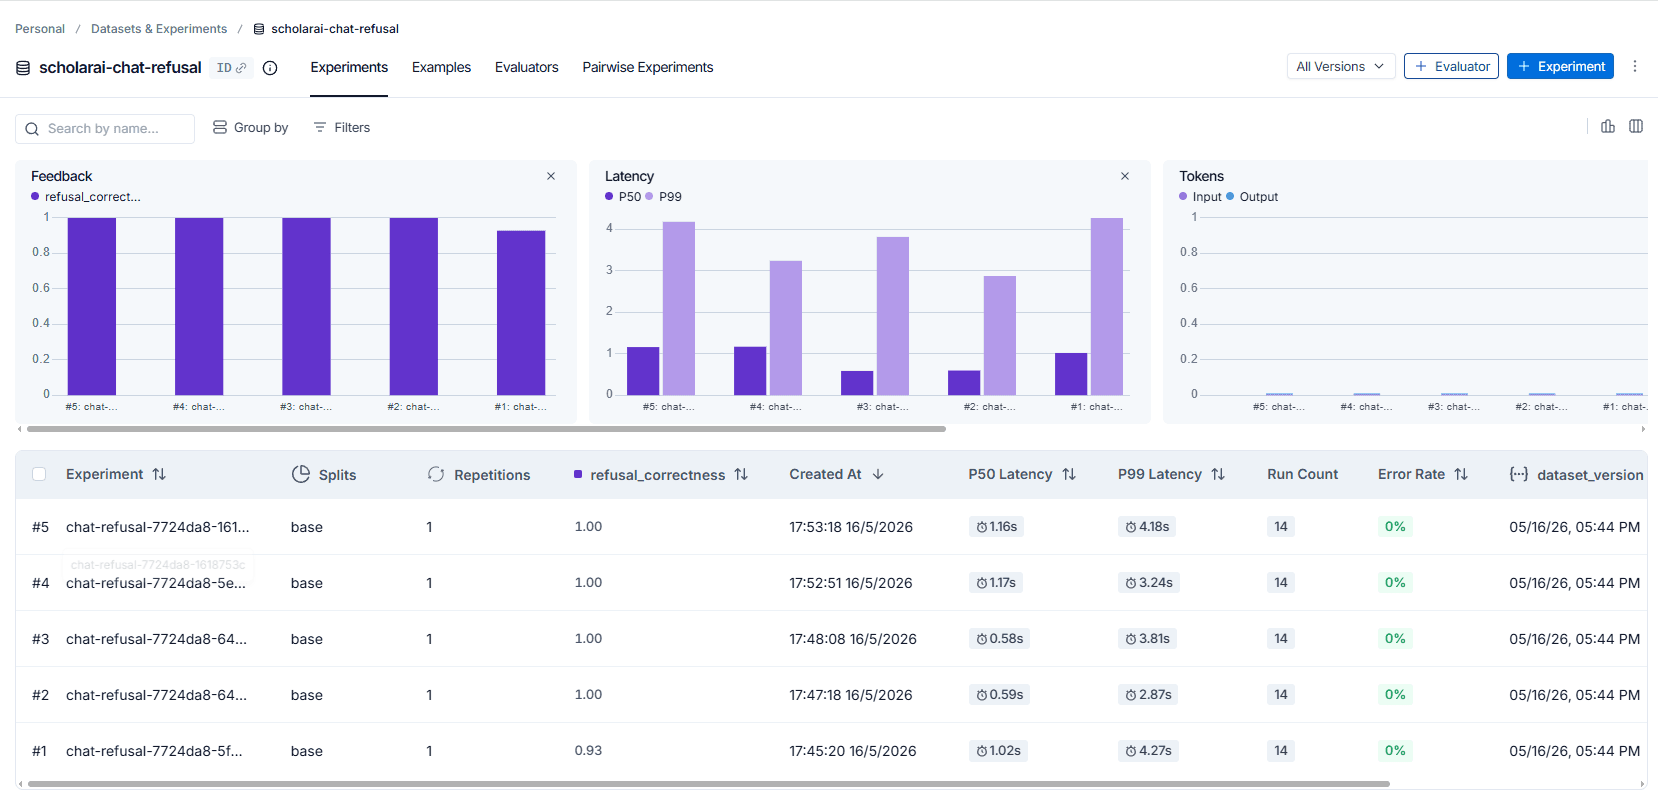The width and height of the screenshot is (1658, 791).
Task: Copy the dataset ID link icon
Action: (x=241, y=68)
